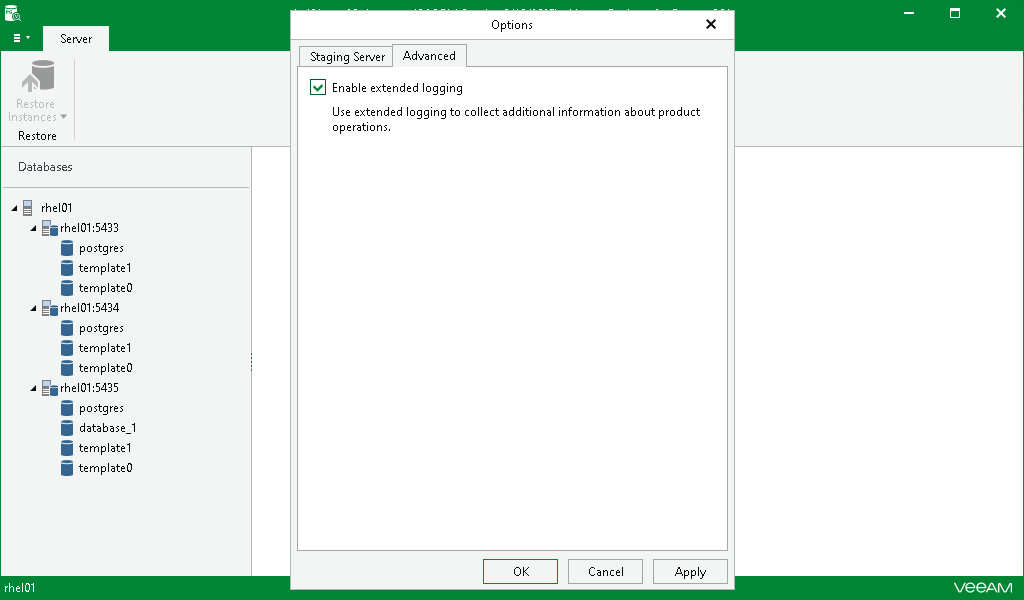Image resolution: width=1024 pixels, height=600 pixels.
Task: Open the hamburger menu icon
Action: coord(15,38)
